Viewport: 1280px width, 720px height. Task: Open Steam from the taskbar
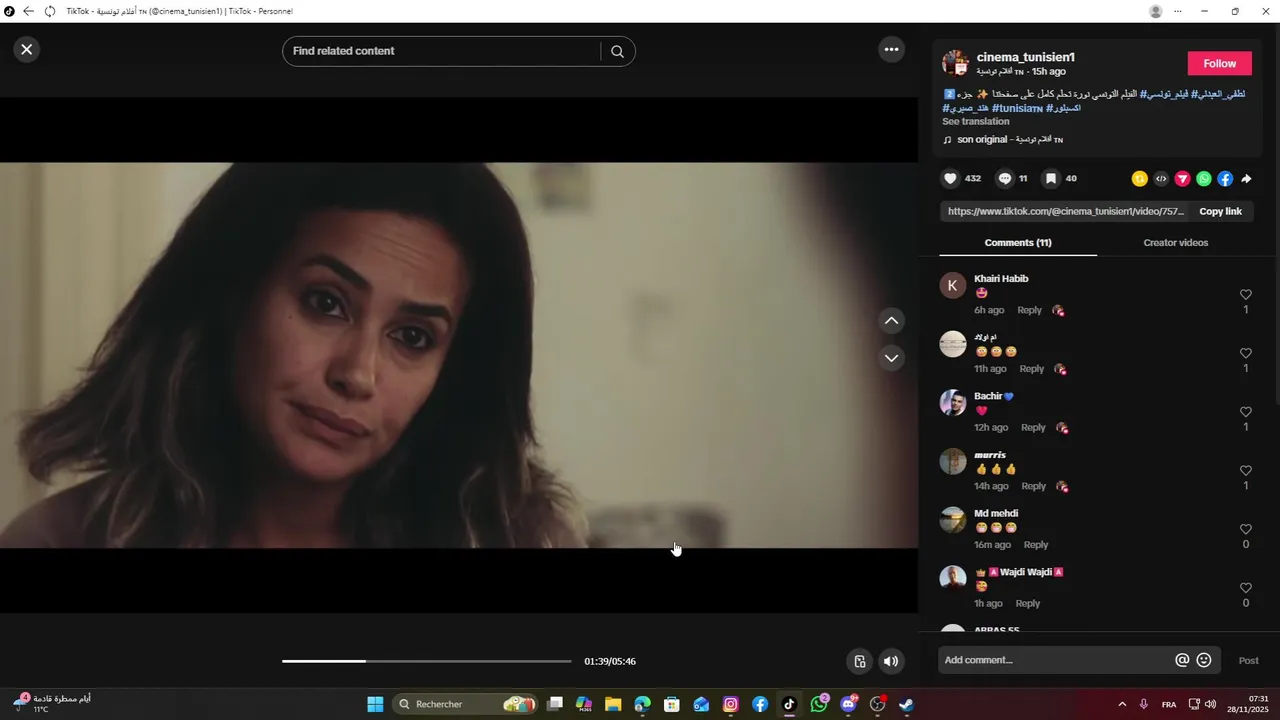(906, 704)
